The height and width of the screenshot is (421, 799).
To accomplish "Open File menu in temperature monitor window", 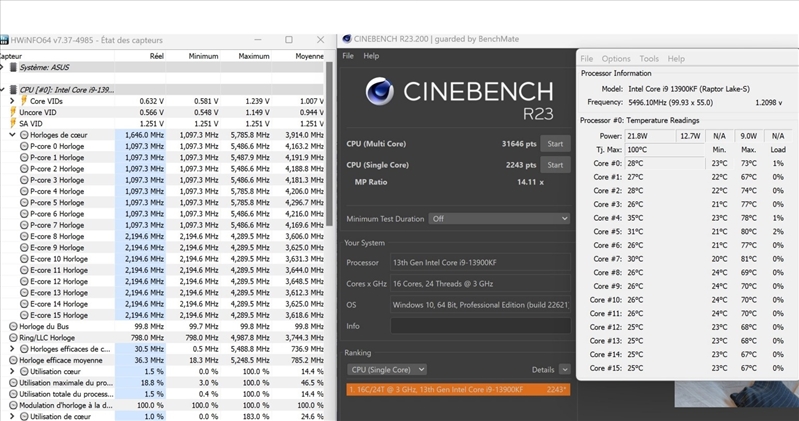I will point(587,59).
